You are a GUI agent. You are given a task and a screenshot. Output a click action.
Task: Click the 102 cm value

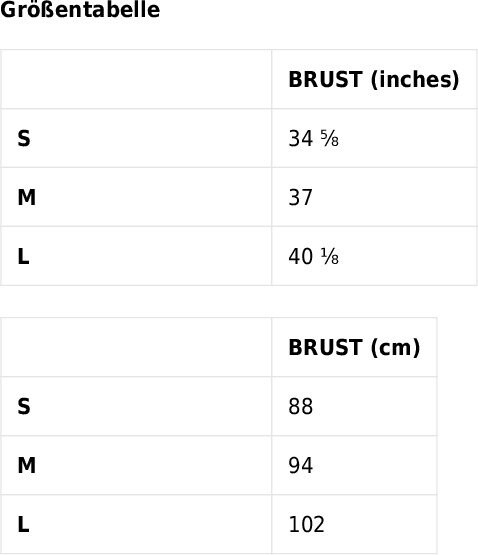click(306, 524)
